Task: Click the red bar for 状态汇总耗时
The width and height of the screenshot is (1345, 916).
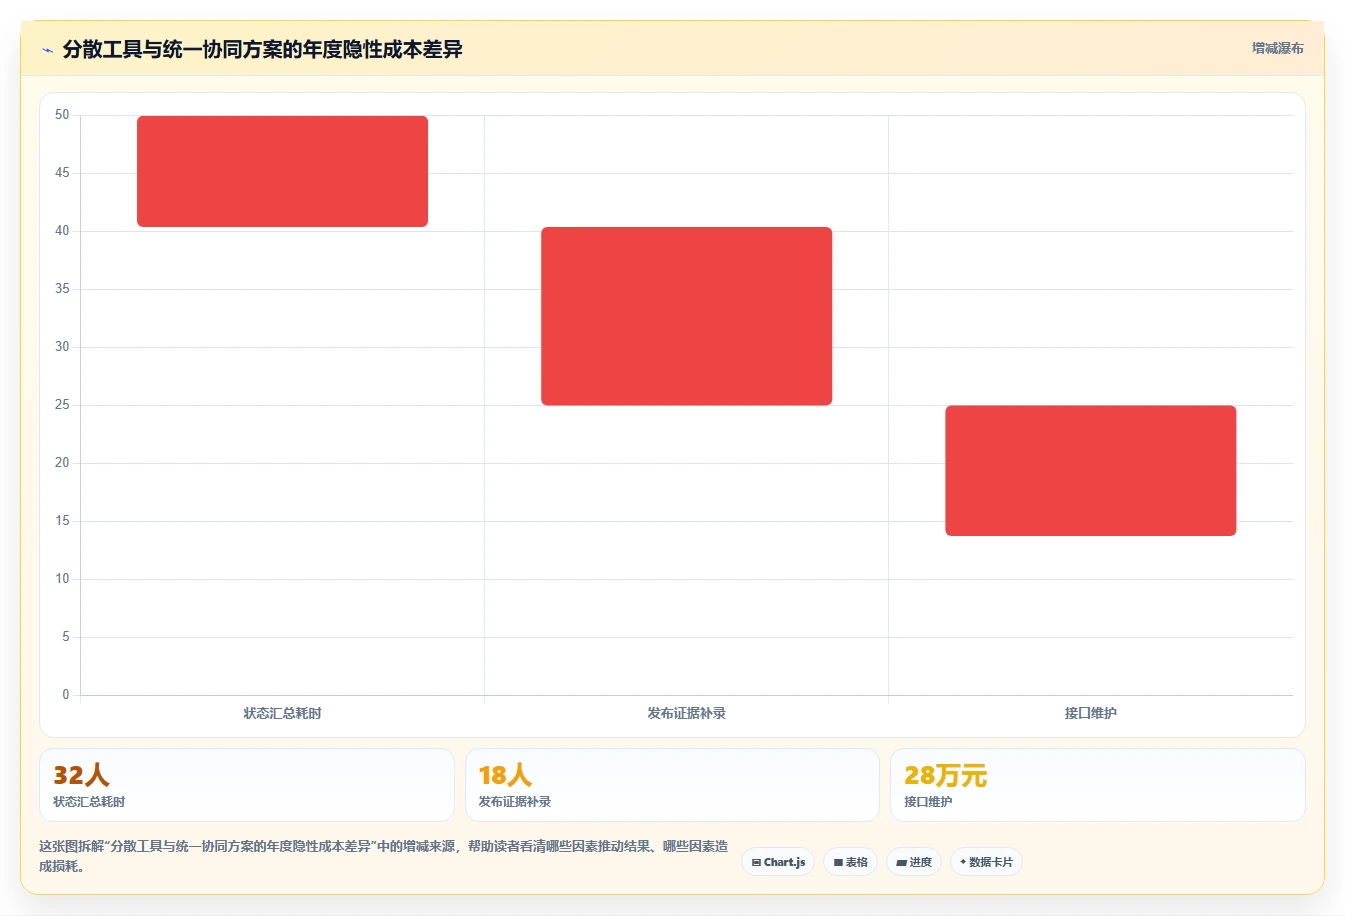Action: (x=282, y=171)
